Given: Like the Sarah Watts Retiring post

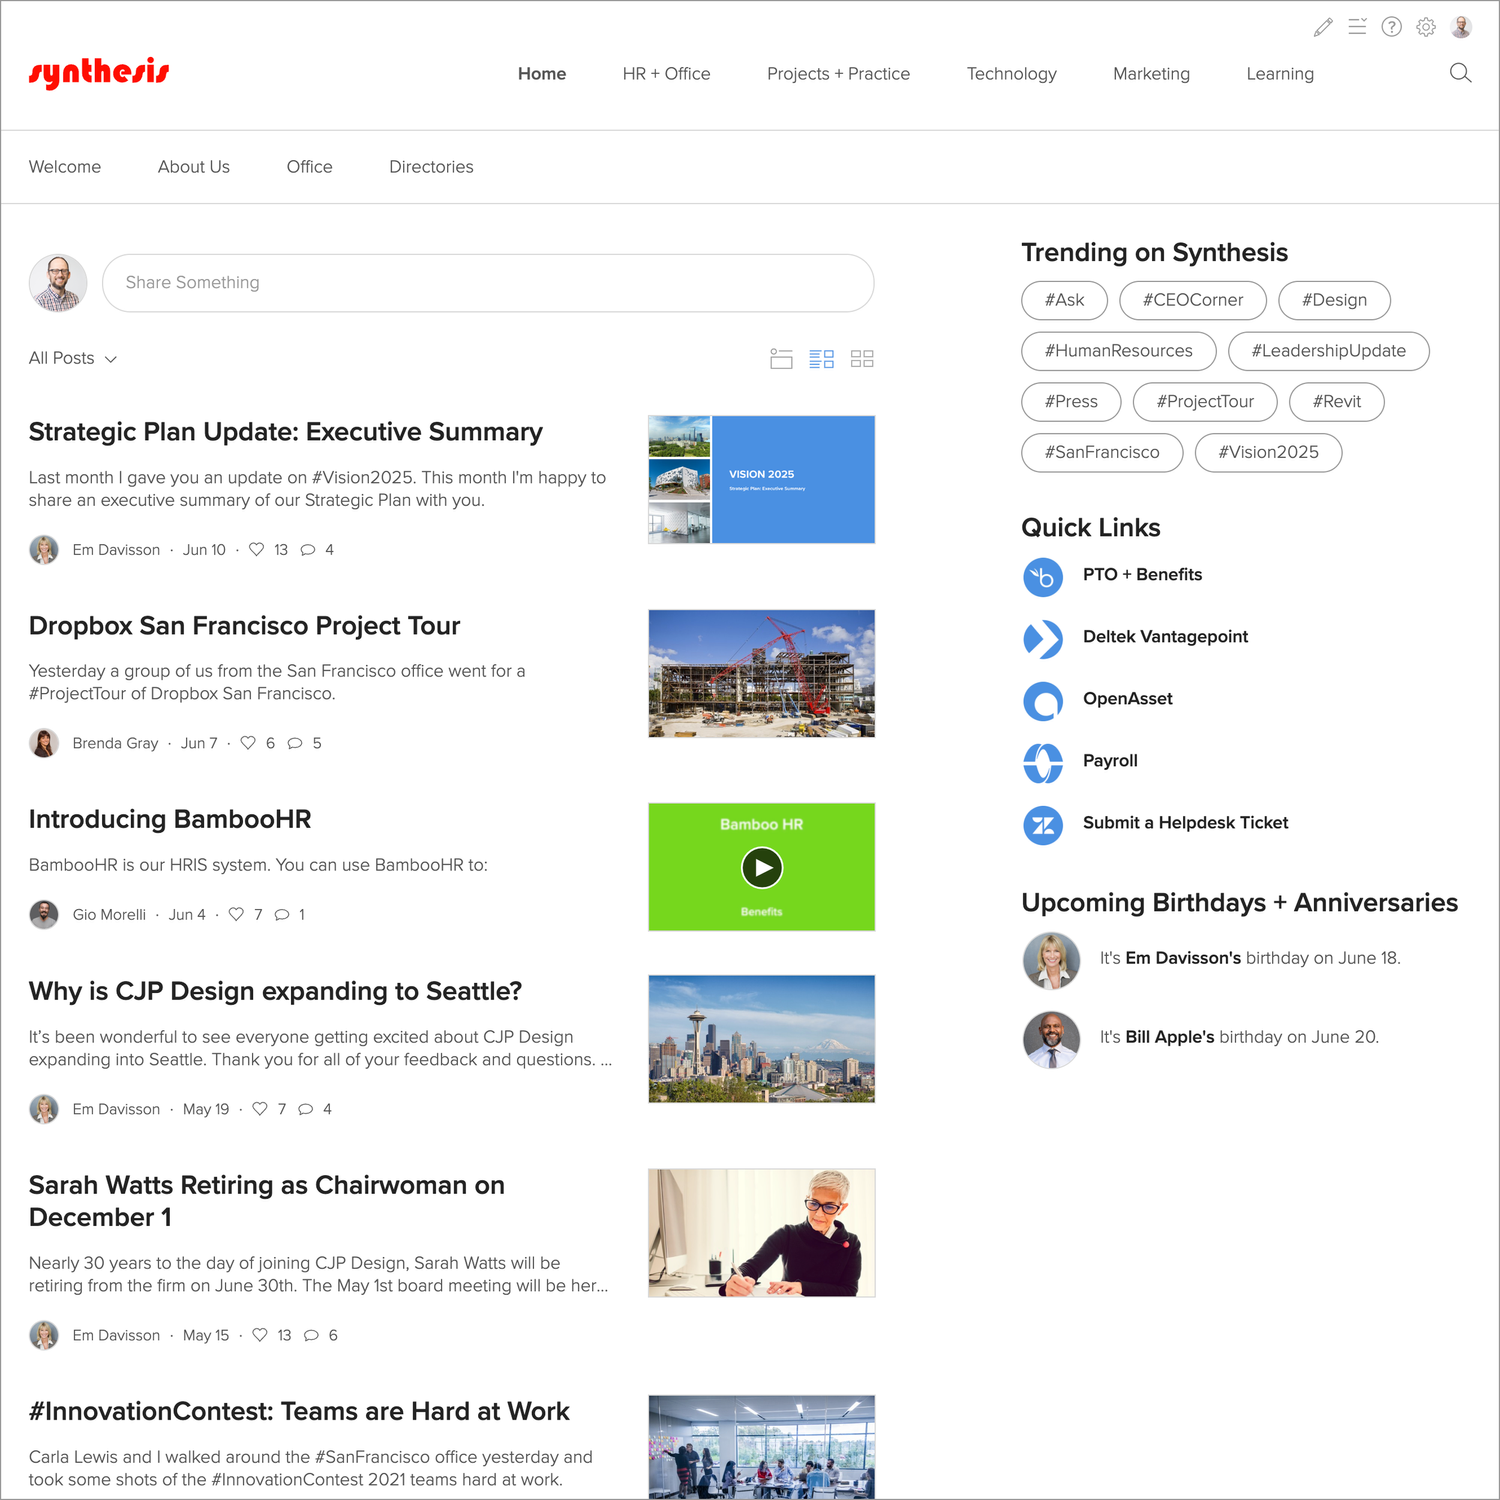Looking at the screenshot, I should click(260, 1335).
